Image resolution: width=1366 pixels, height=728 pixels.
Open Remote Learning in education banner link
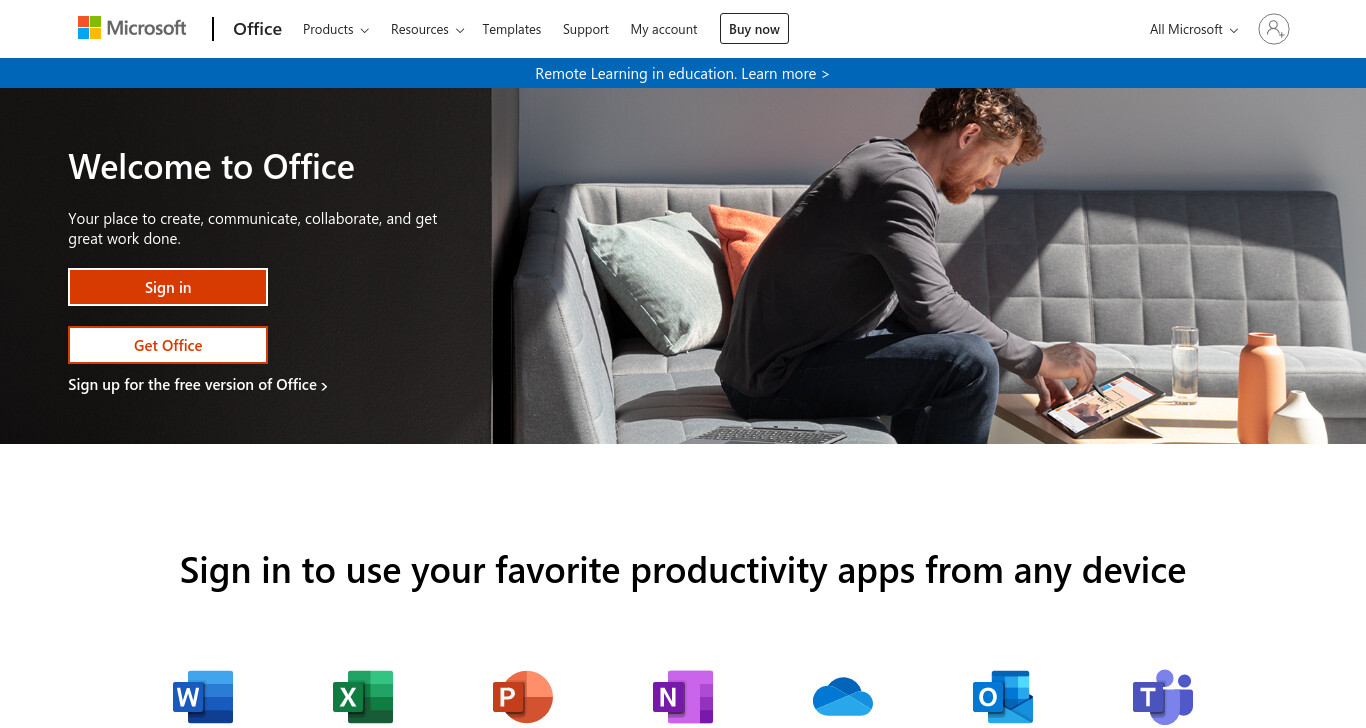point(682,73)
